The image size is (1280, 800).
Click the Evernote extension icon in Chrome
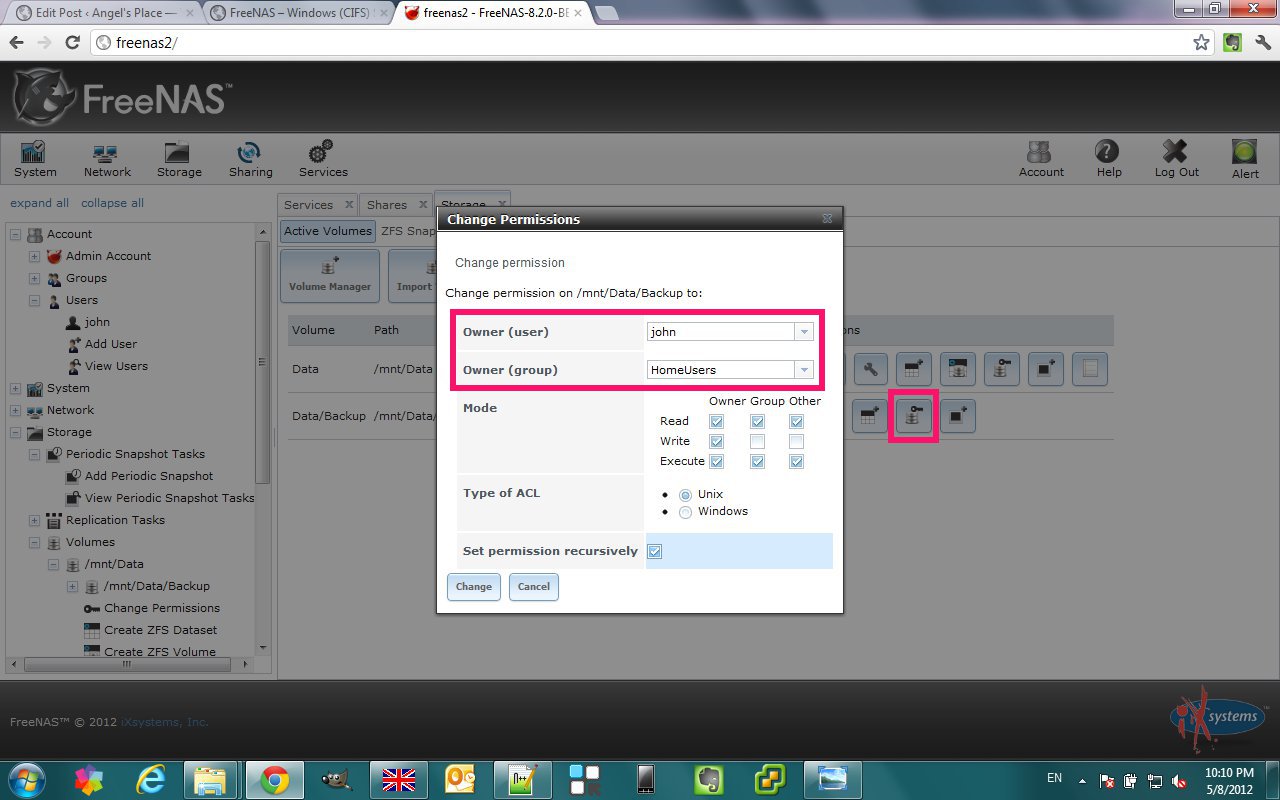click(x=1233, y=43)
